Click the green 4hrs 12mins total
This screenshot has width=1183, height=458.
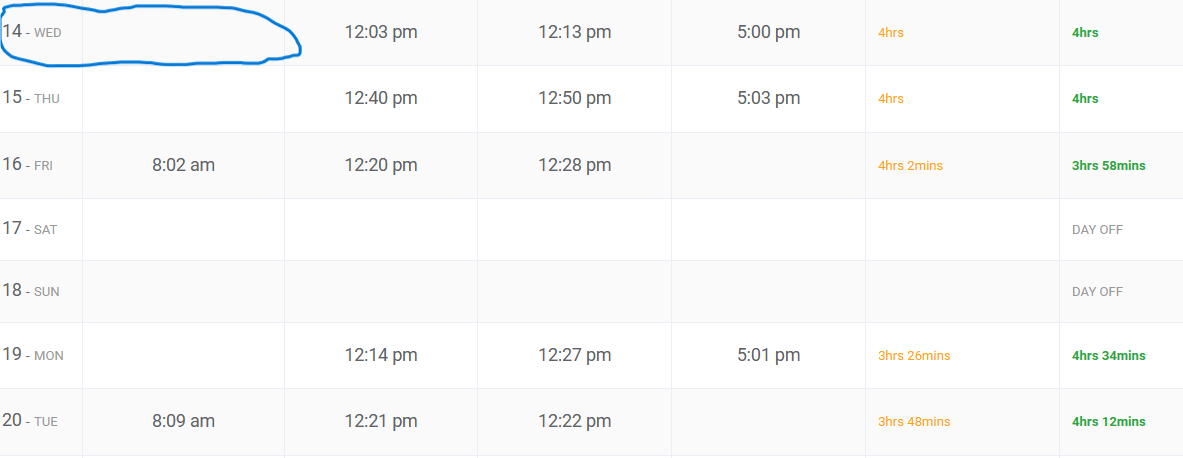coord(1108,422)
